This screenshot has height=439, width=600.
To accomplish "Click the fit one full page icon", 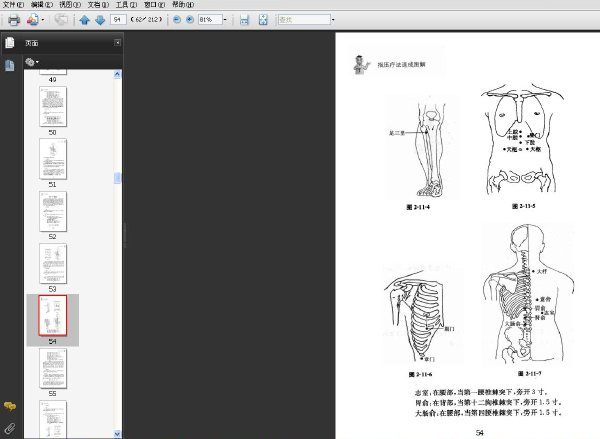I will 263,20.
